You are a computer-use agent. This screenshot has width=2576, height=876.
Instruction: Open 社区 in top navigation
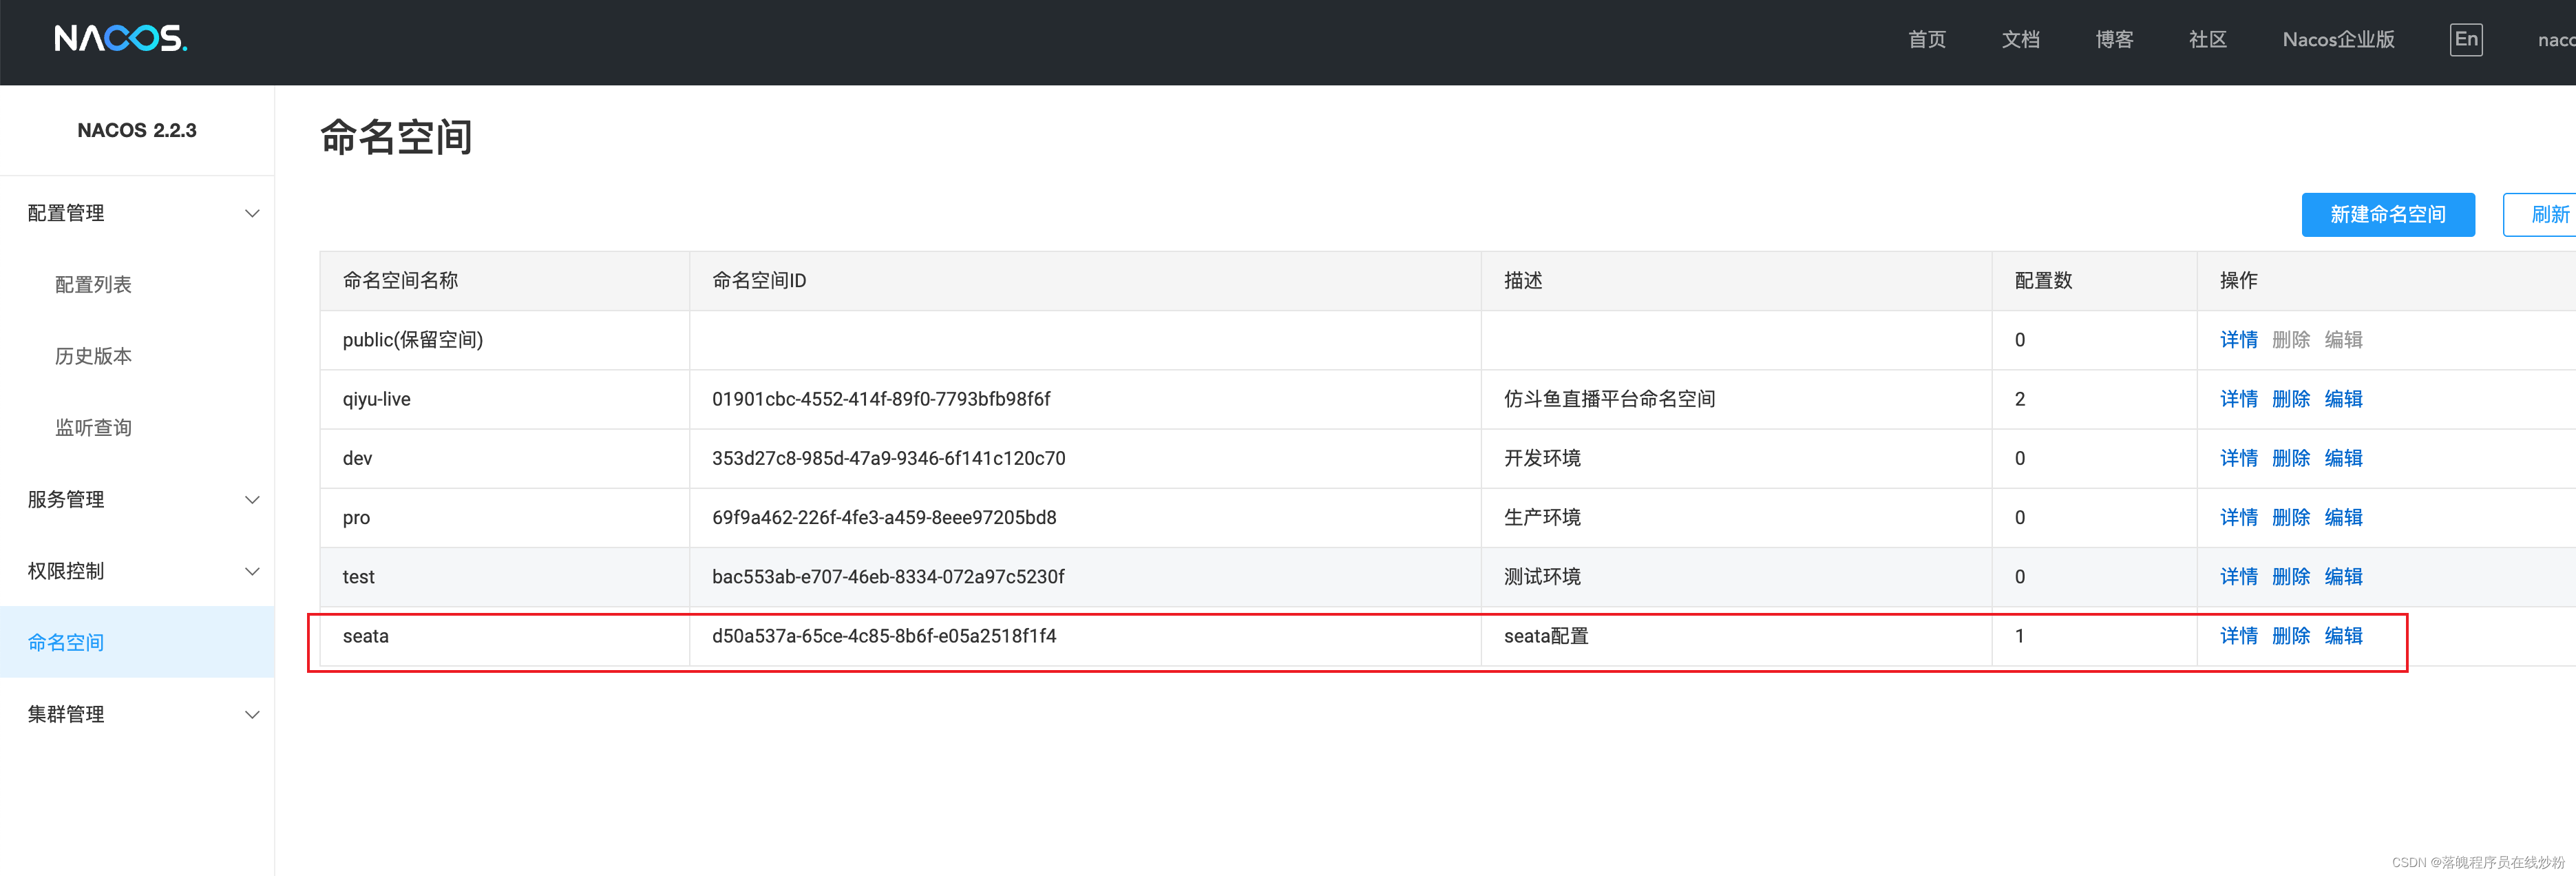point(2207,40)
